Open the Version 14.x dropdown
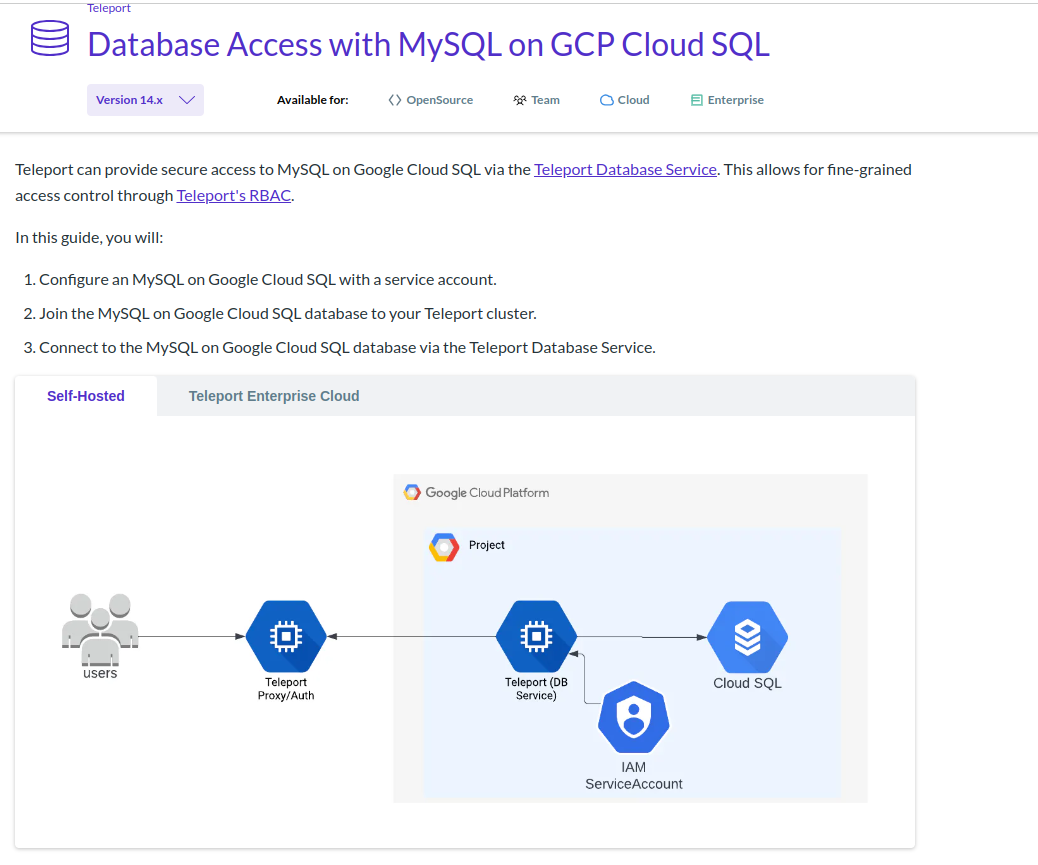This screenshot has height=865, width=1038. point(145,100)
